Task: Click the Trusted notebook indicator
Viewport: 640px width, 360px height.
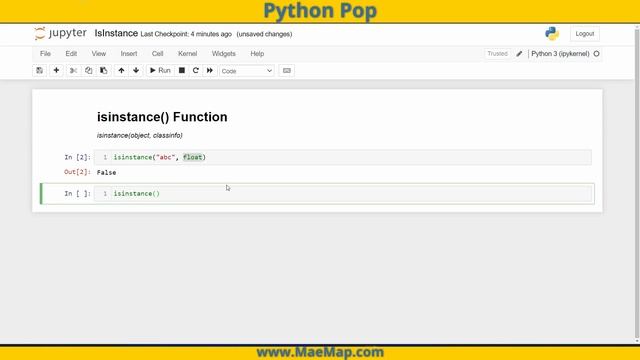Action: point(498,53)
